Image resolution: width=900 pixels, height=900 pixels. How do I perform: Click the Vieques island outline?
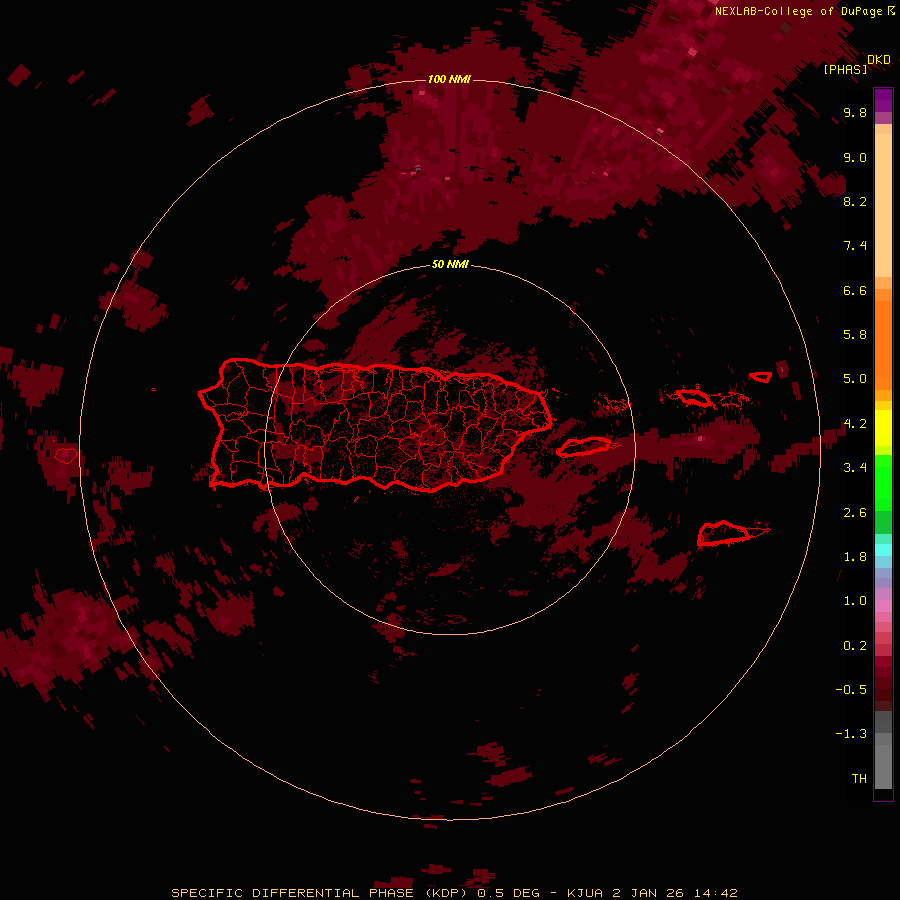click(x=584, y=447)
